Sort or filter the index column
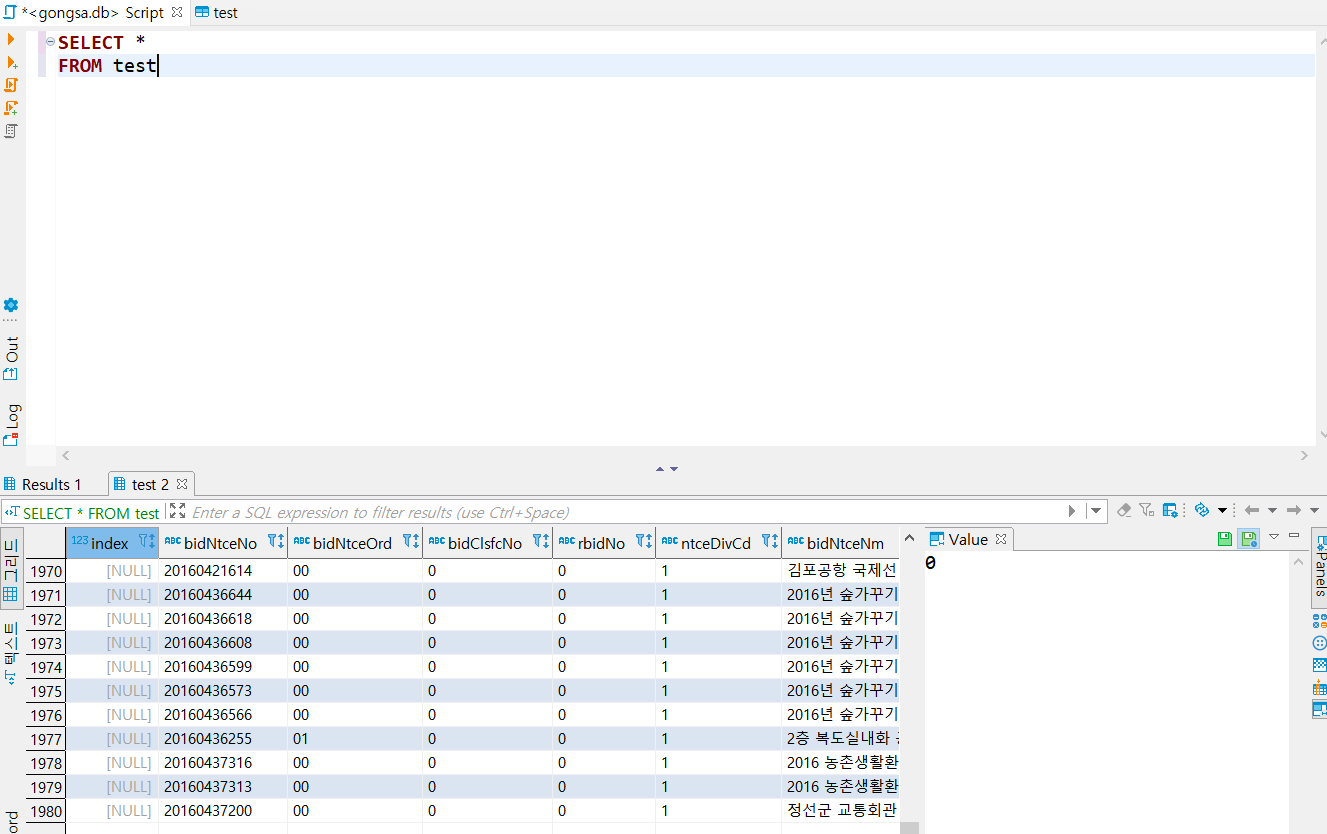The height and width of the screenshot is (834, 1327). click(146, 541)
